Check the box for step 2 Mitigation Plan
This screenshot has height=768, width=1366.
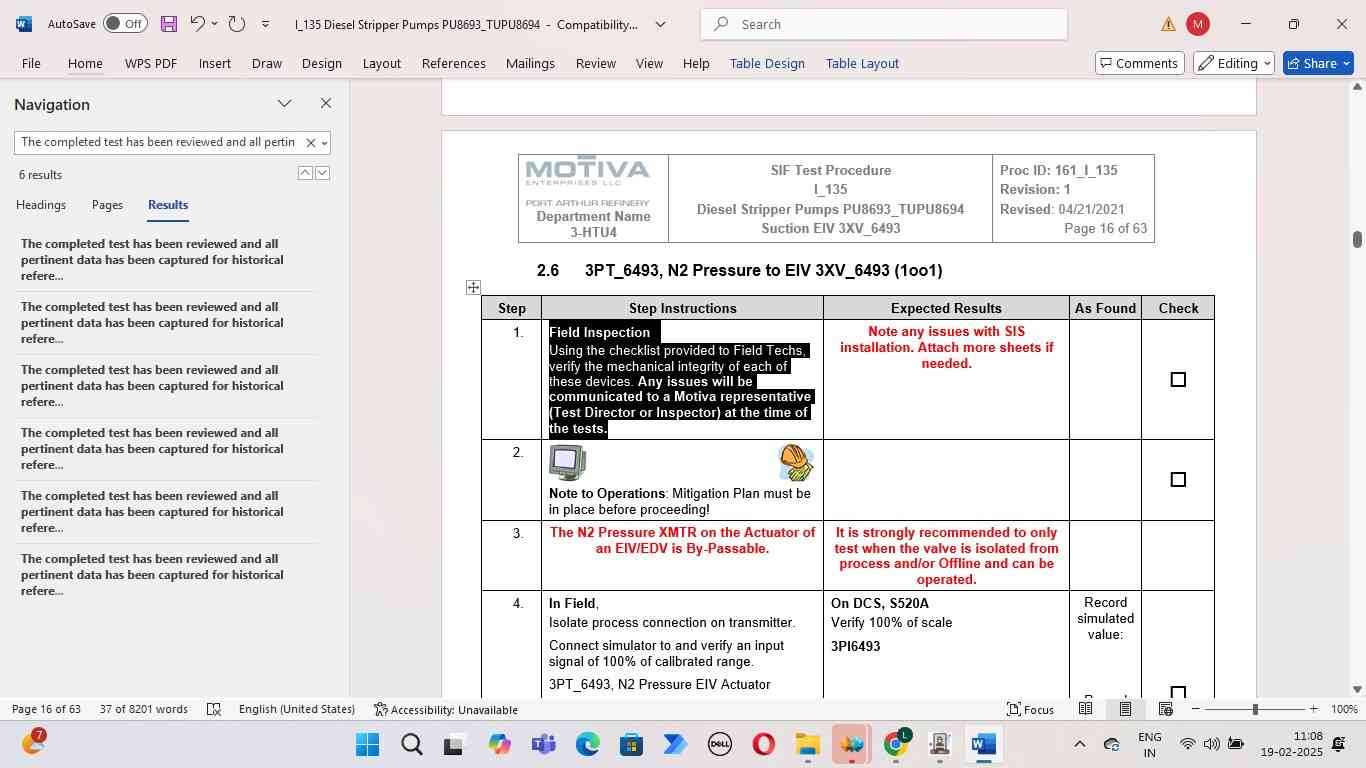click(1178, 480)
